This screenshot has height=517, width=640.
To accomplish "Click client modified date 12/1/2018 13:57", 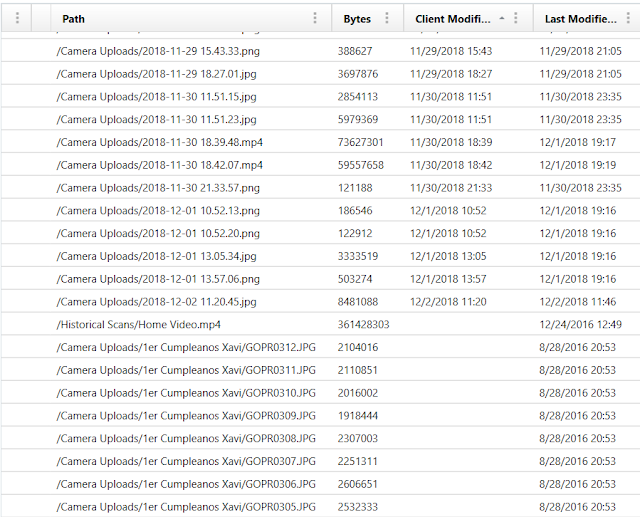I will 448,279.
